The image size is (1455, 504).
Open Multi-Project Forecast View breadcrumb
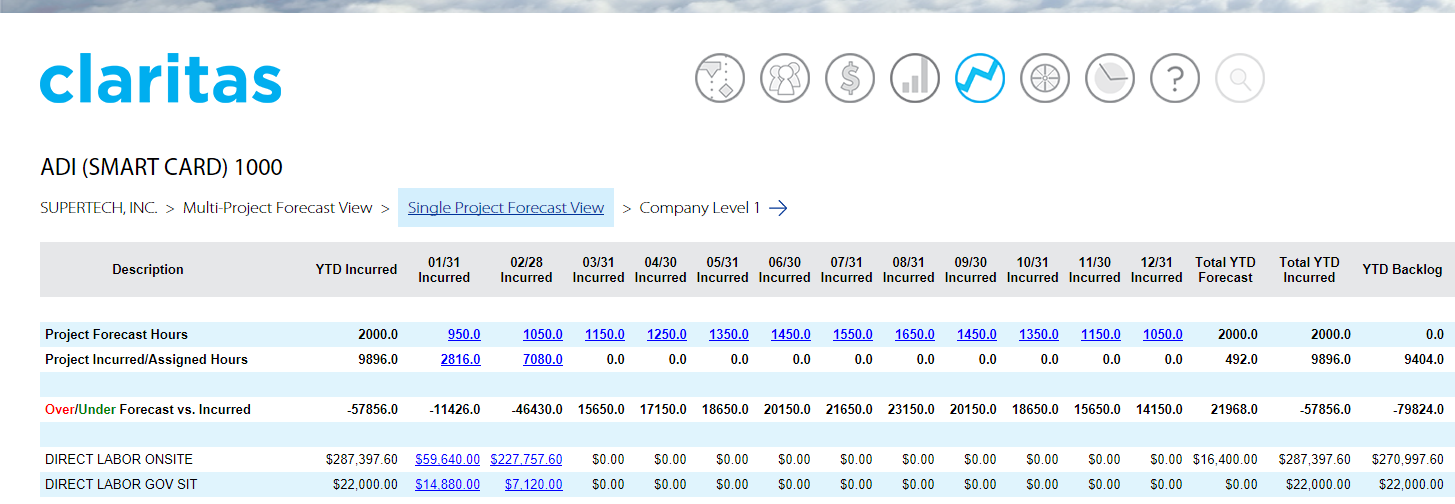(x=278, y=208)
